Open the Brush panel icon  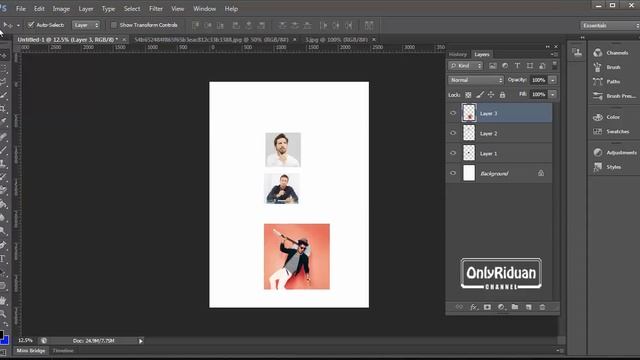[598, 67]
